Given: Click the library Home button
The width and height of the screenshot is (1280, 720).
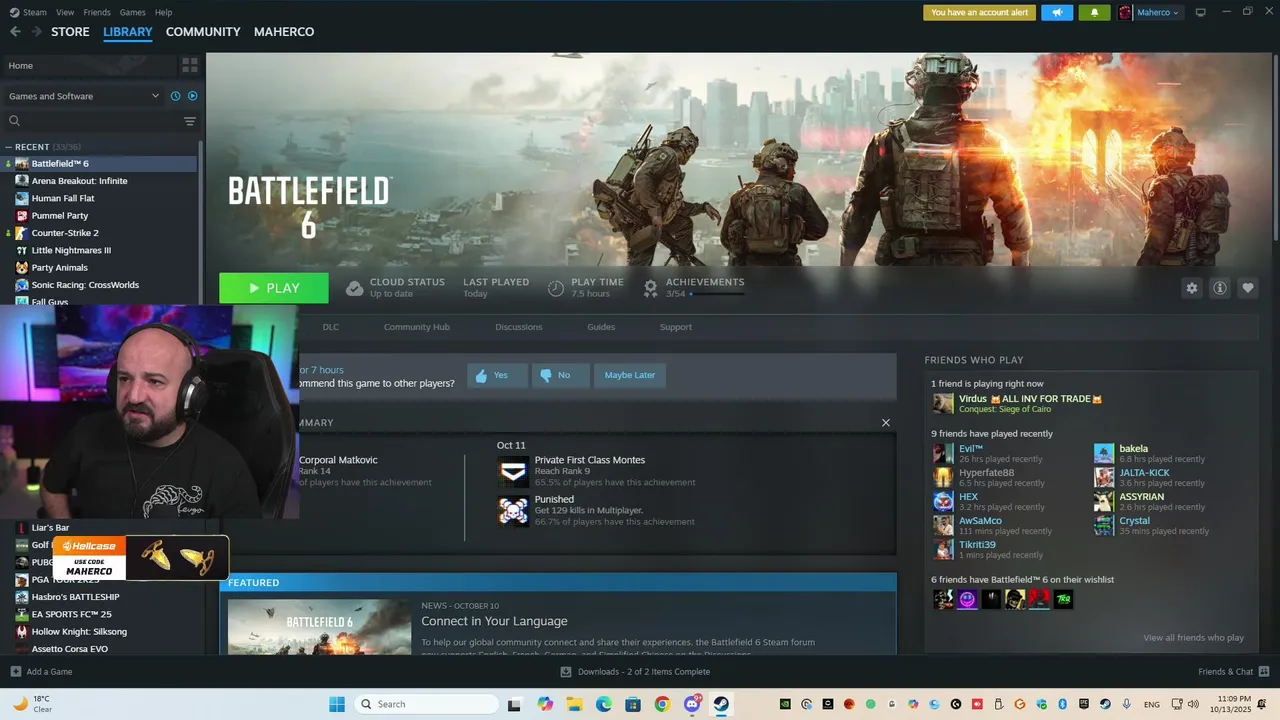Looking at the screenshot, I should [x=90, y=65].
